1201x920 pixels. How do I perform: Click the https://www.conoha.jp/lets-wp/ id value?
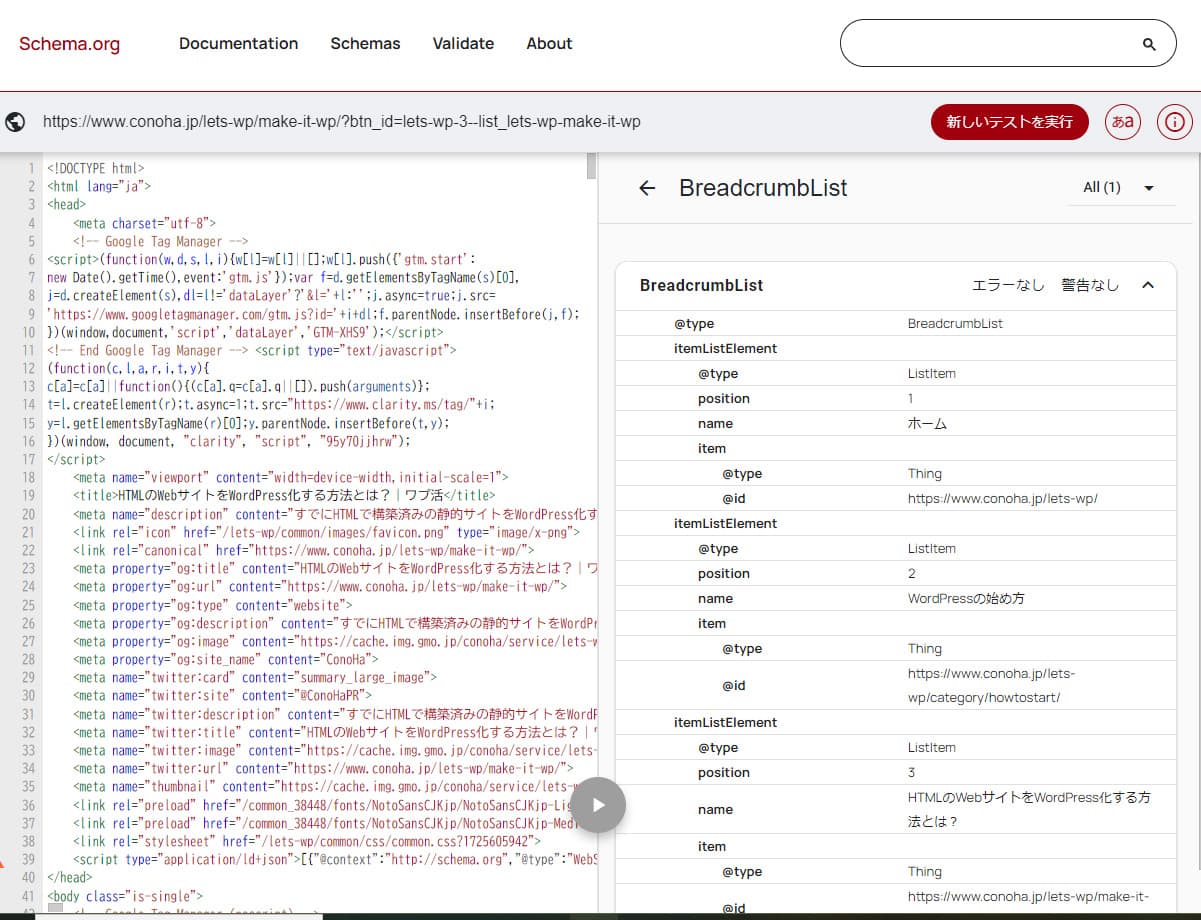(x=1003, y=498)
